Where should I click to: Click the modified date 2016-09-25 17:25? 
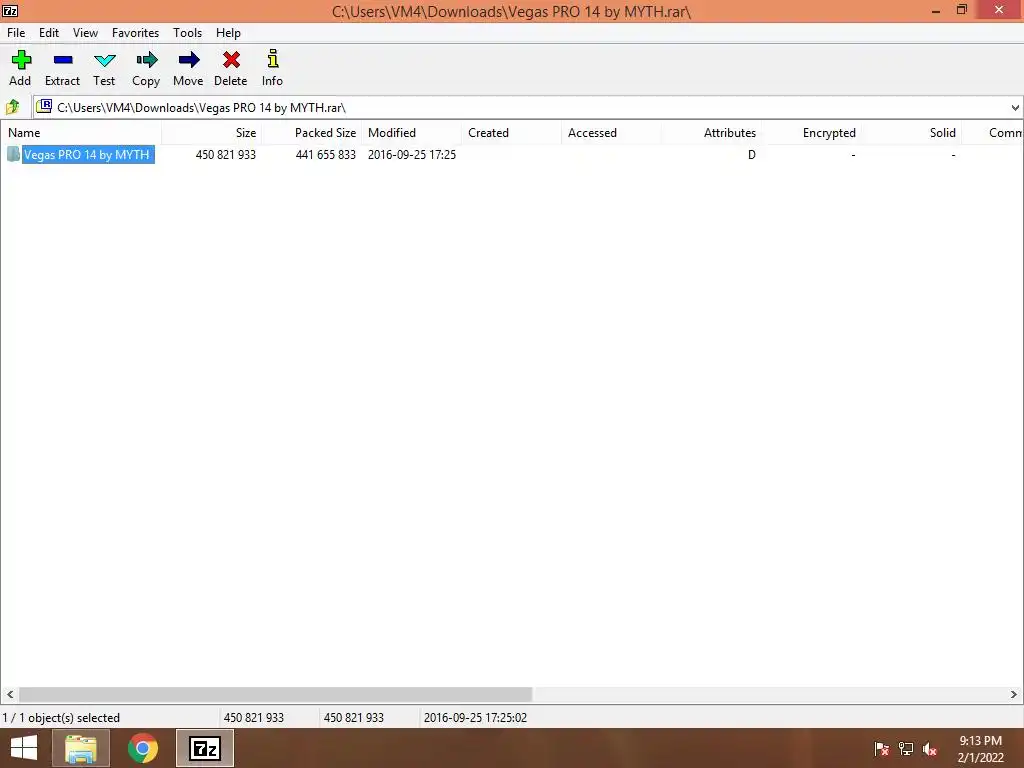coord(411,155)
